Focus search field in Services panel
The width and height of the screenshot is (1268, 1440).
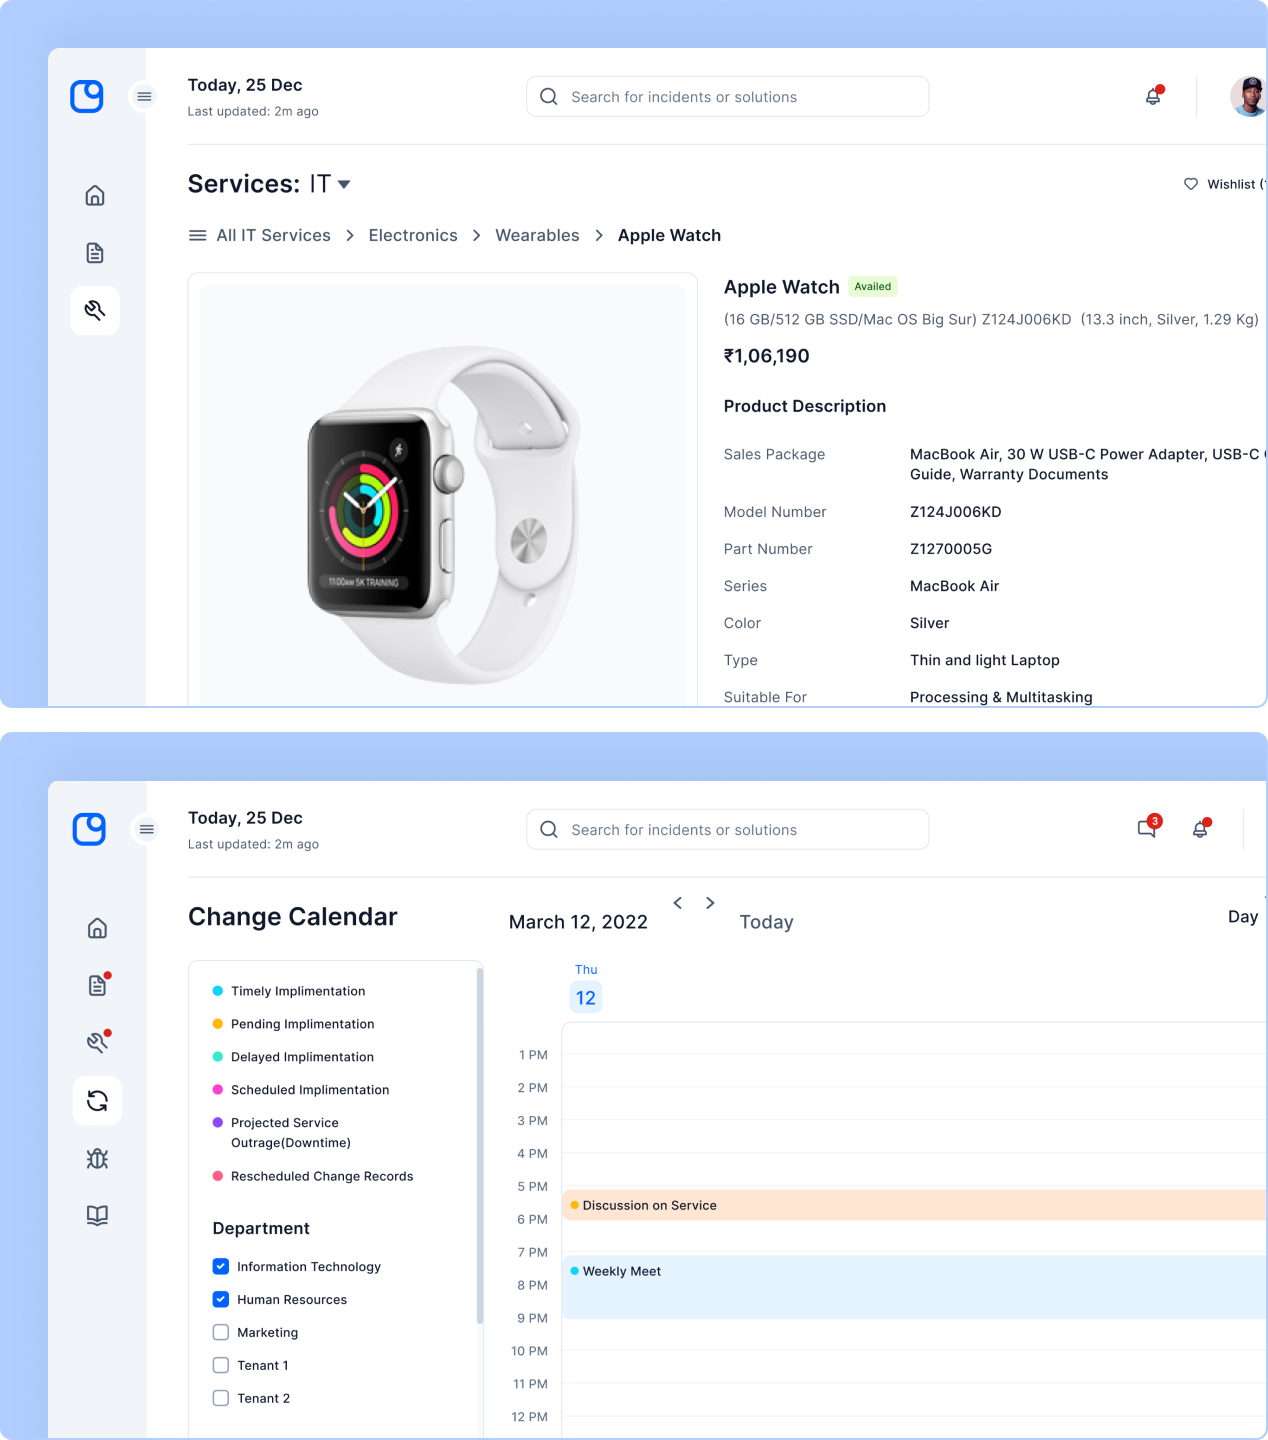point(728,97)
